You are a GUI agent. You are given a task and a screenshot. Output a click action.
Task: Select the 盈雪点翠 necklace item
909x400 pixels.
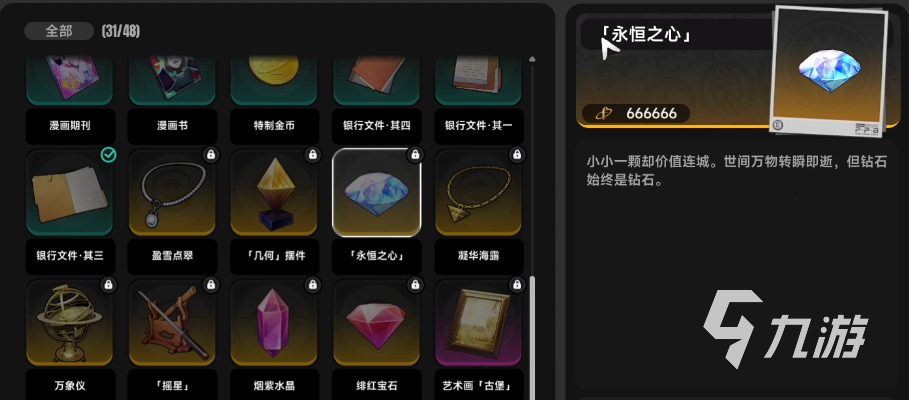[172, 193]
